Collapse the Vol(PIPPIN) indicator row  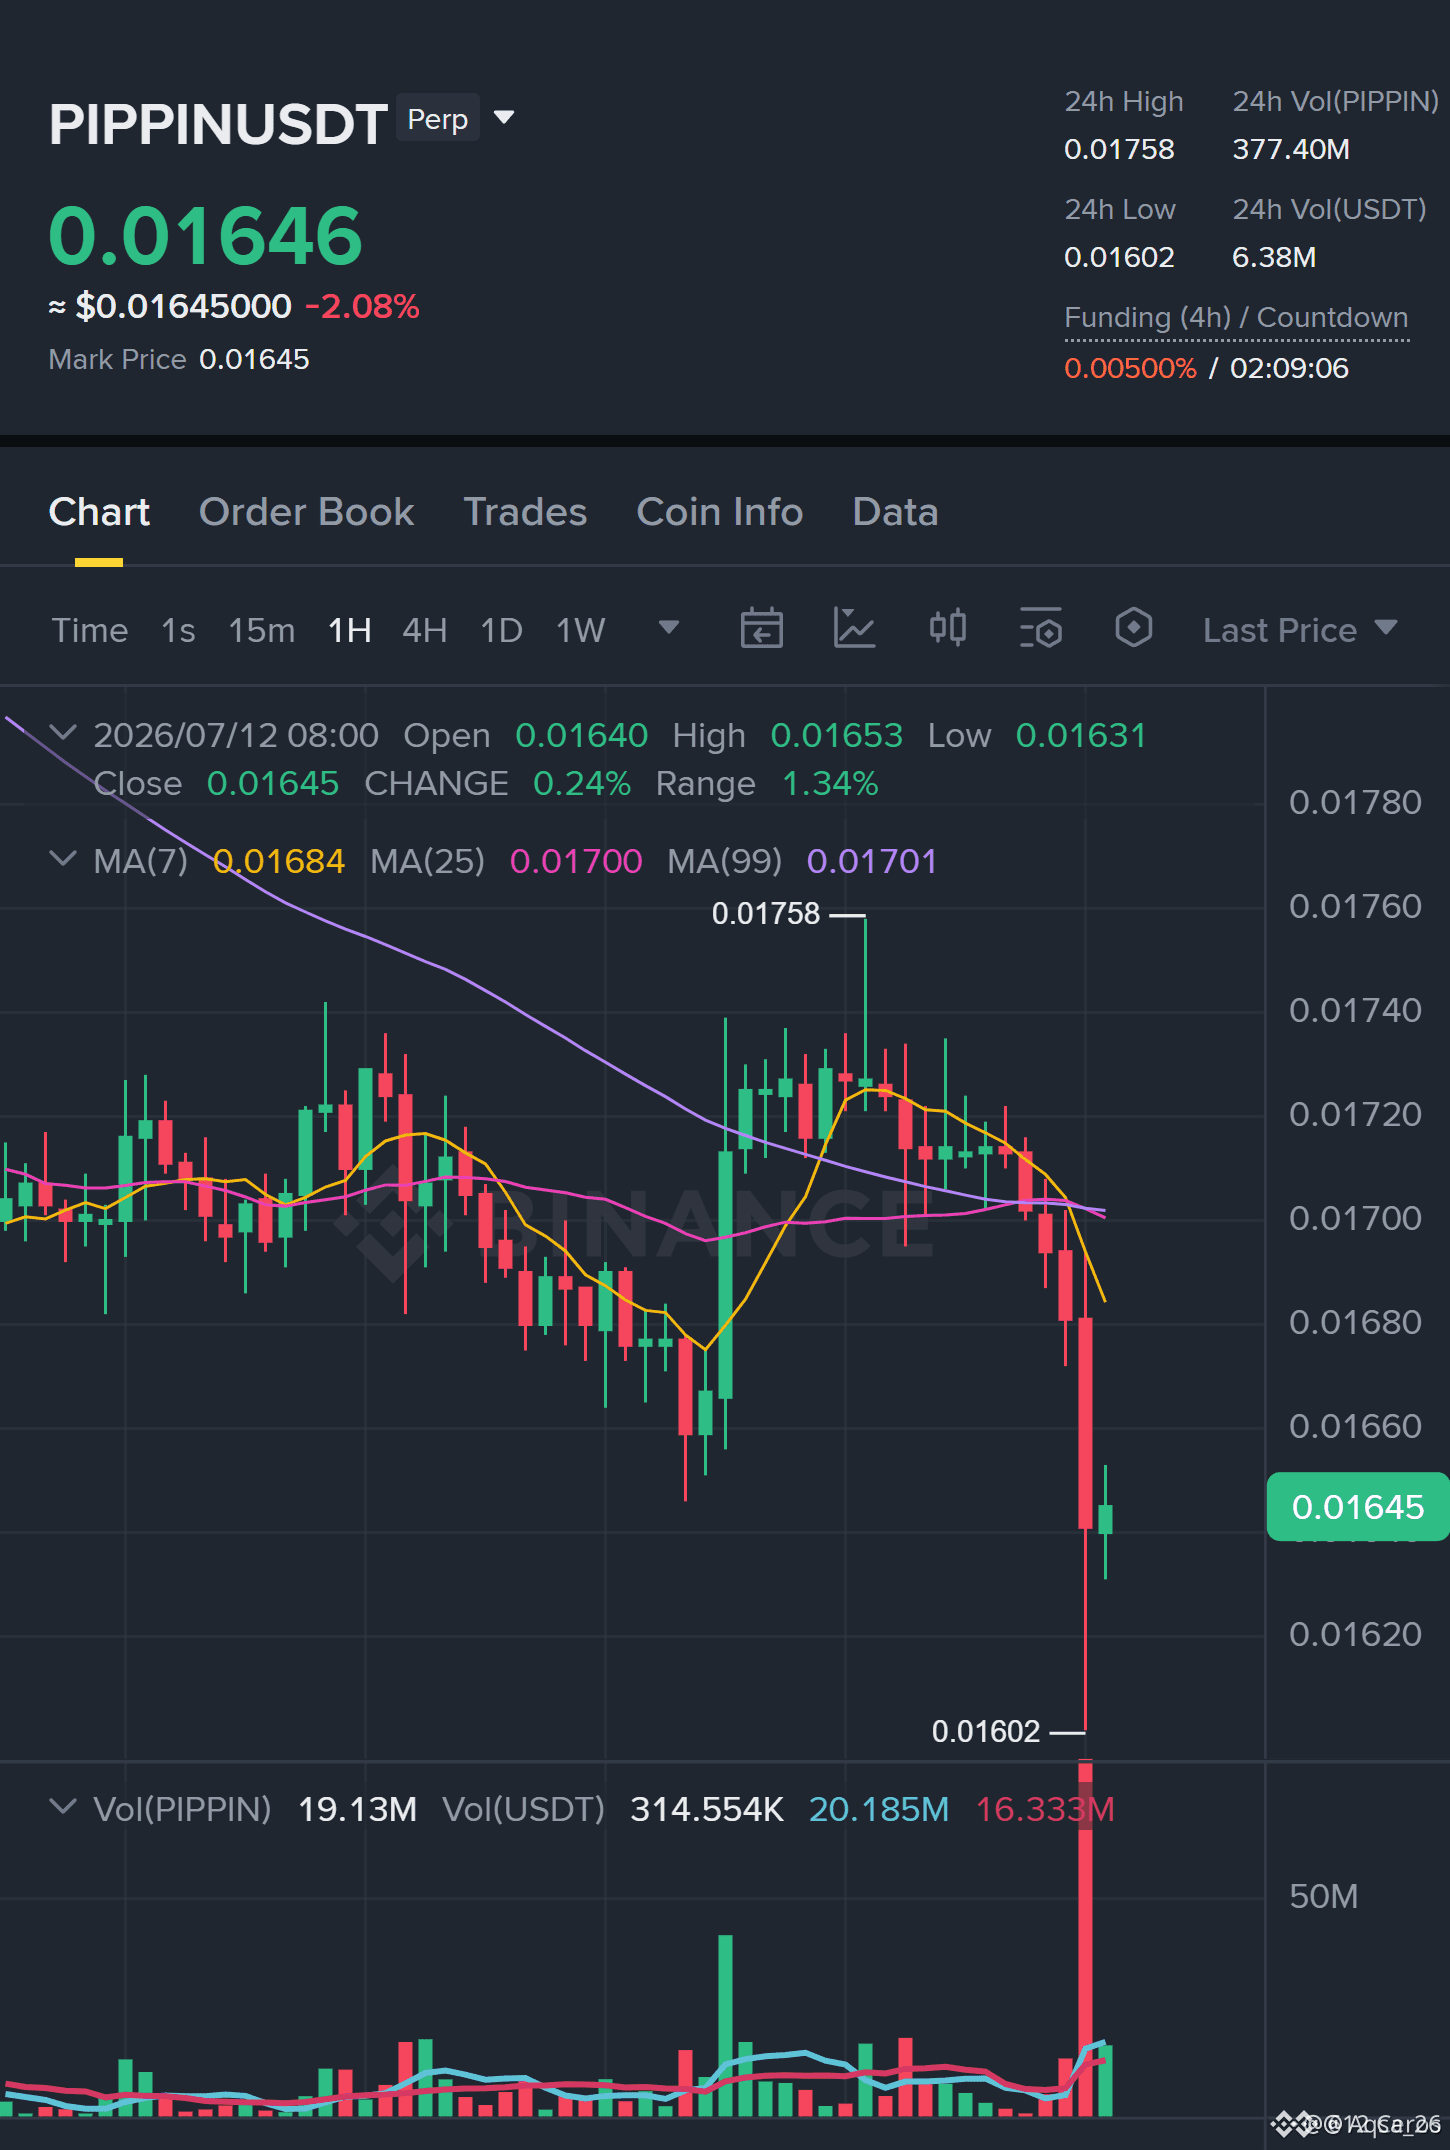(x=63, y=1807)
